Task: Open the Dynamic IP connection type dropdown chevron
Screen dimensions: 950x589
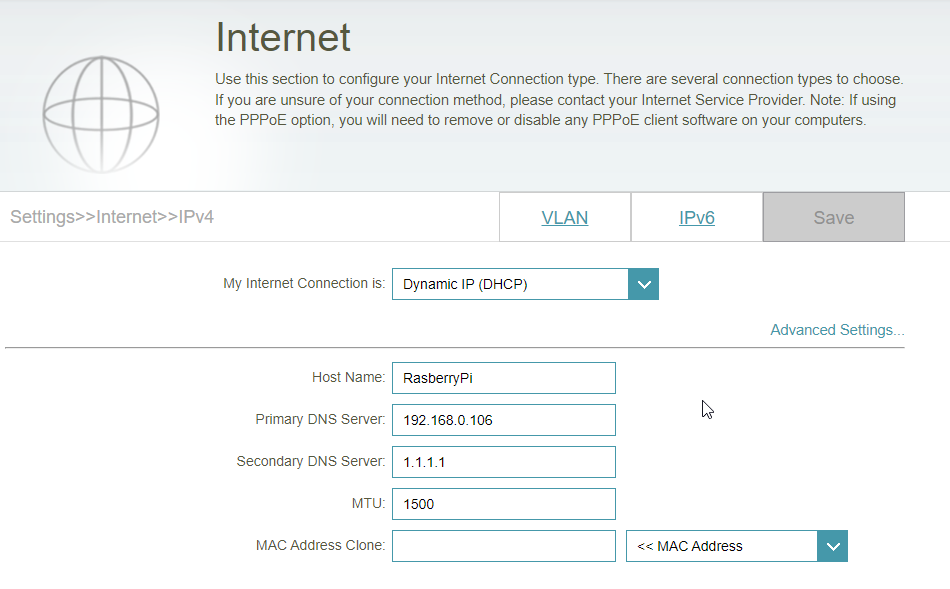Action: (x=644, y=284)
